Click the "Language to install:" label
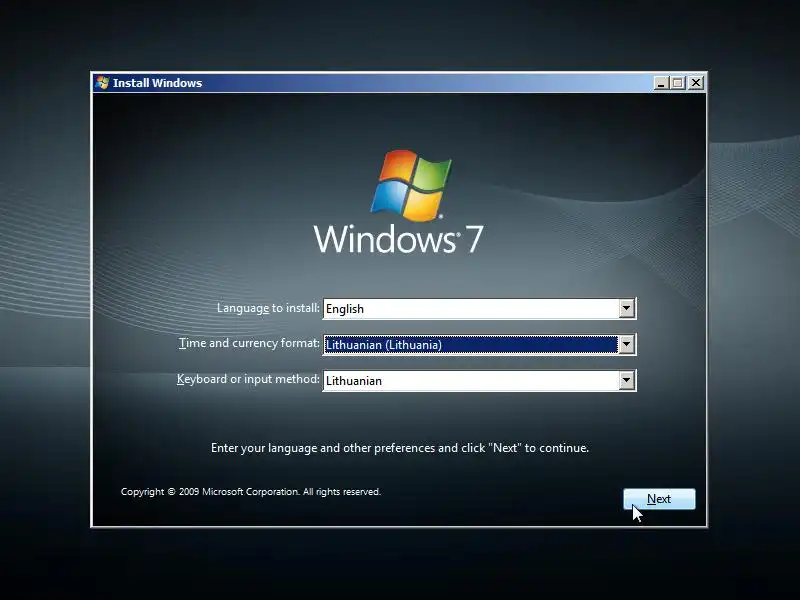The width and height of the screenshot is (800, 600). coord(268,308)
